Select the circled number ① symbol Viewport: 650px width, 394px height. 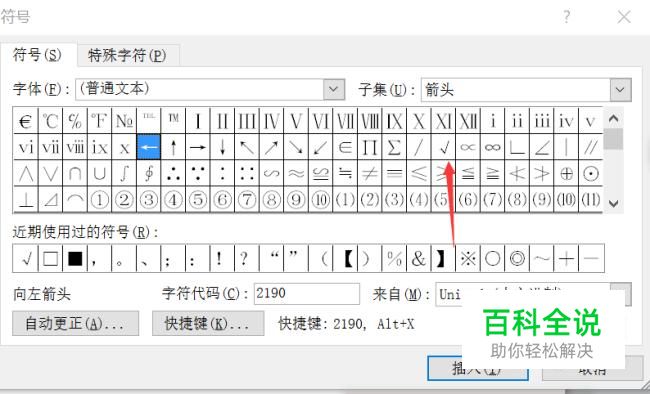coord(99,199)
